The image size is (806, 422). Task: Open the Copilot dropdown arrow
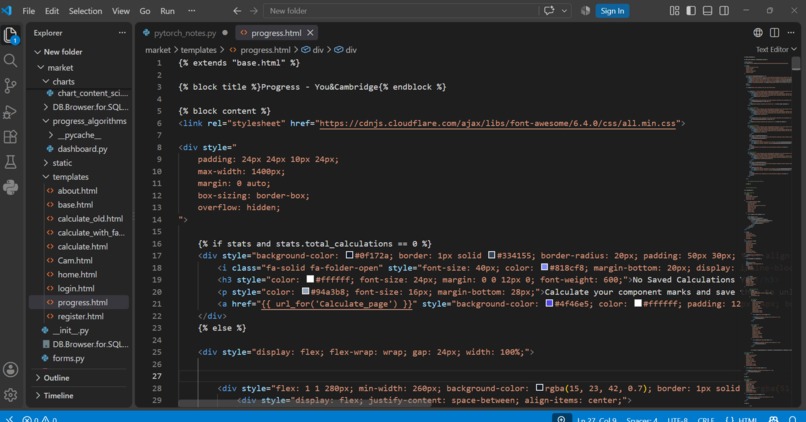(x=564, y=11)
